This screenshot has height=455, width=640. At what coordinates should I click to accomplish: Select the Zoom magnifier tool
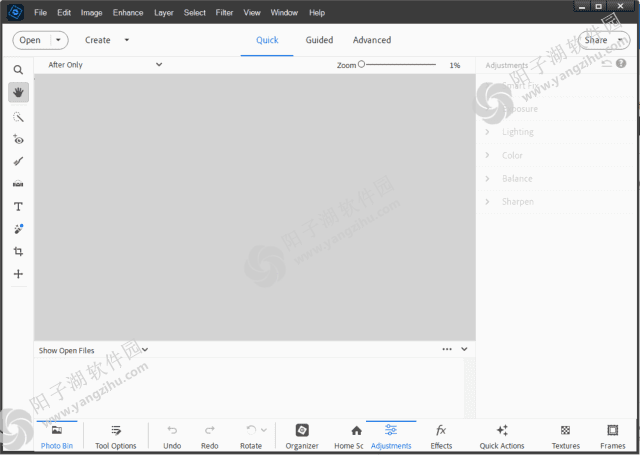18,70
